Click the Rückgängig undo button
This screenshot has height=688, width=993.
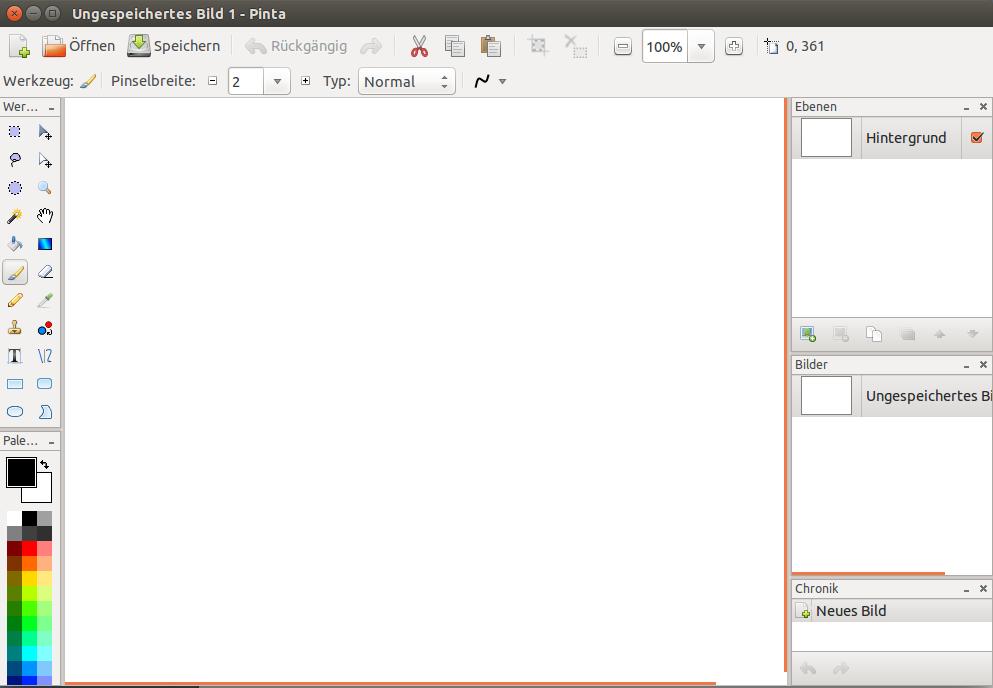pos(296,46)
